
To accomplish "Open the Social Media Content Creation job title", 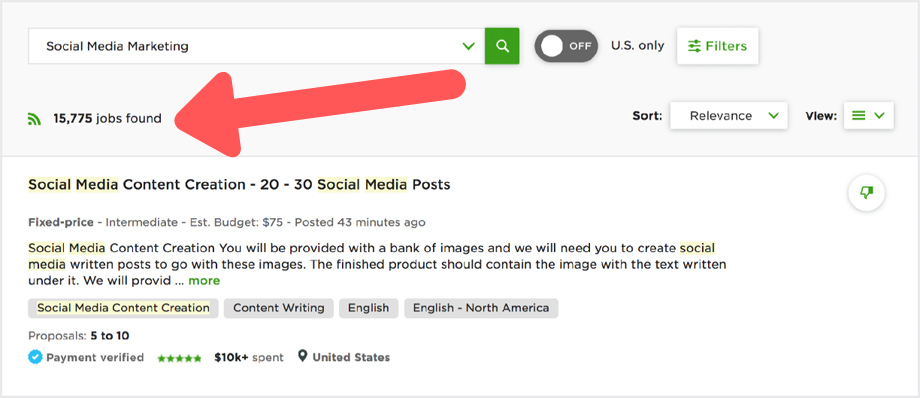I will tap(239, 184).
